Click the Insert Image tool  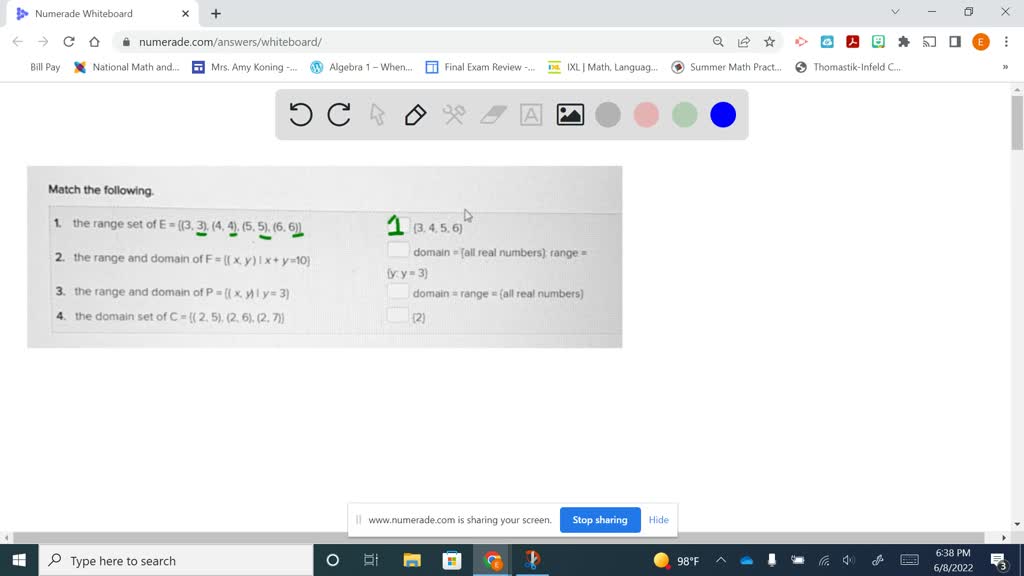568,114
